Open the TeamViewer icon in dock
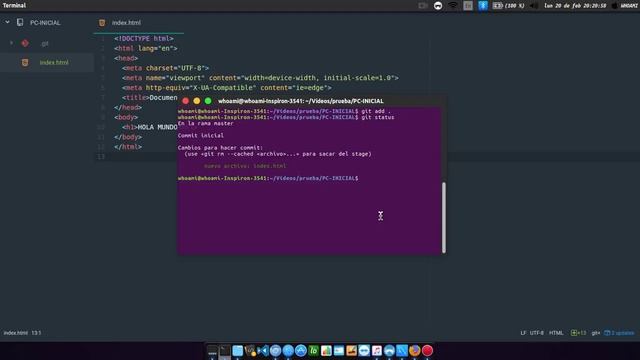Viewport: 640px width, 360px height. (x=364, y=351)
